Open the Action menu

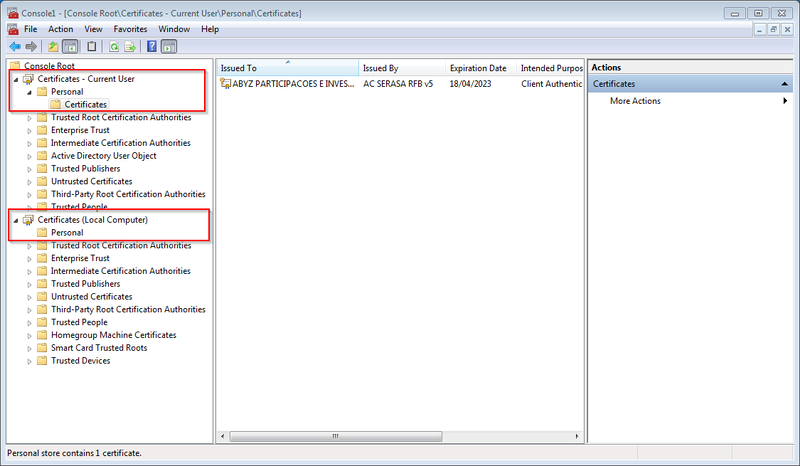click(61, 29)
